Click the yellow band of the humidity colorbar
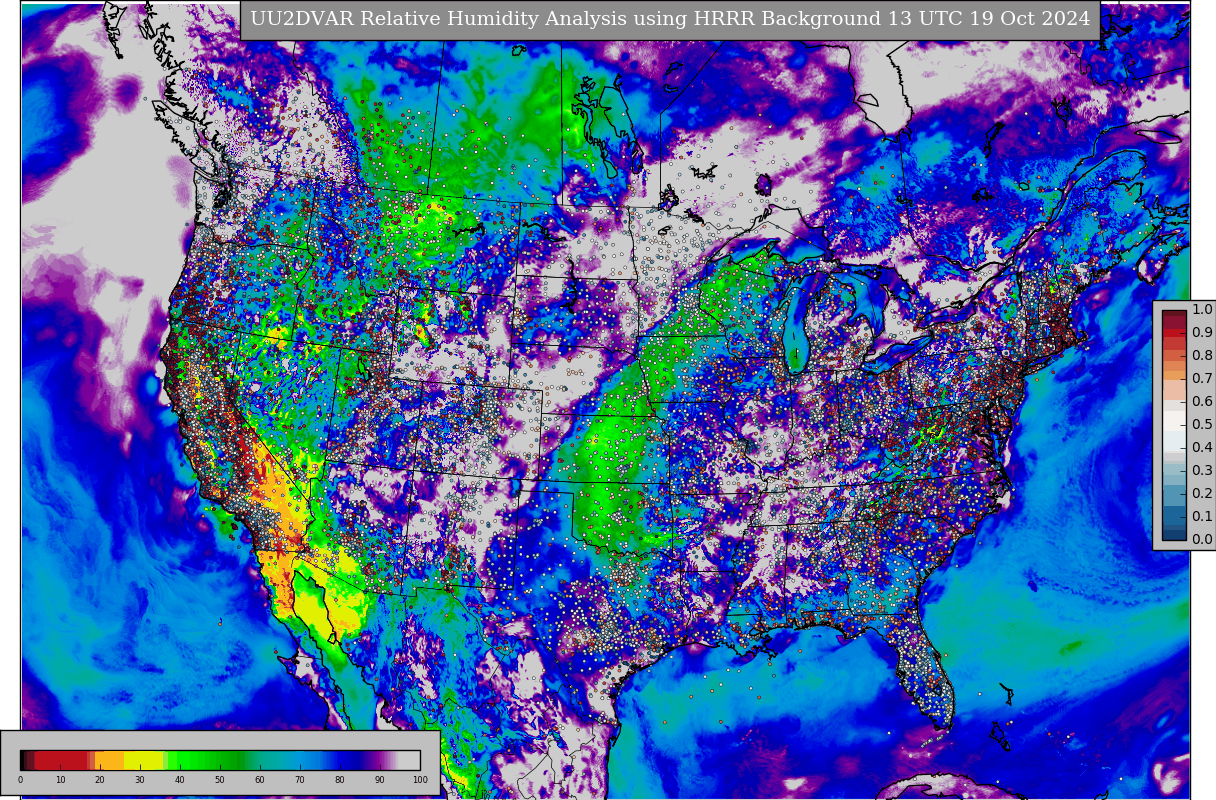 [x=143, y=760]
